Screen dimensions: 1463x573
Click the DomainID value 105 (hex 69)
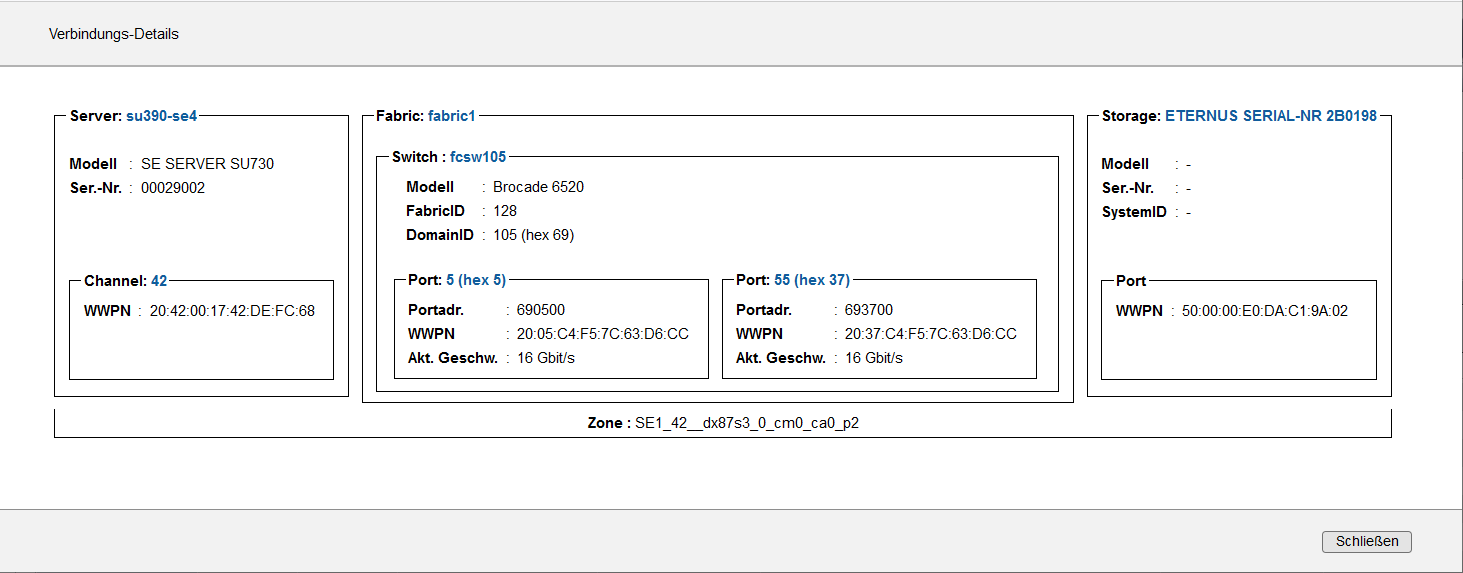[x=533, y=235]
